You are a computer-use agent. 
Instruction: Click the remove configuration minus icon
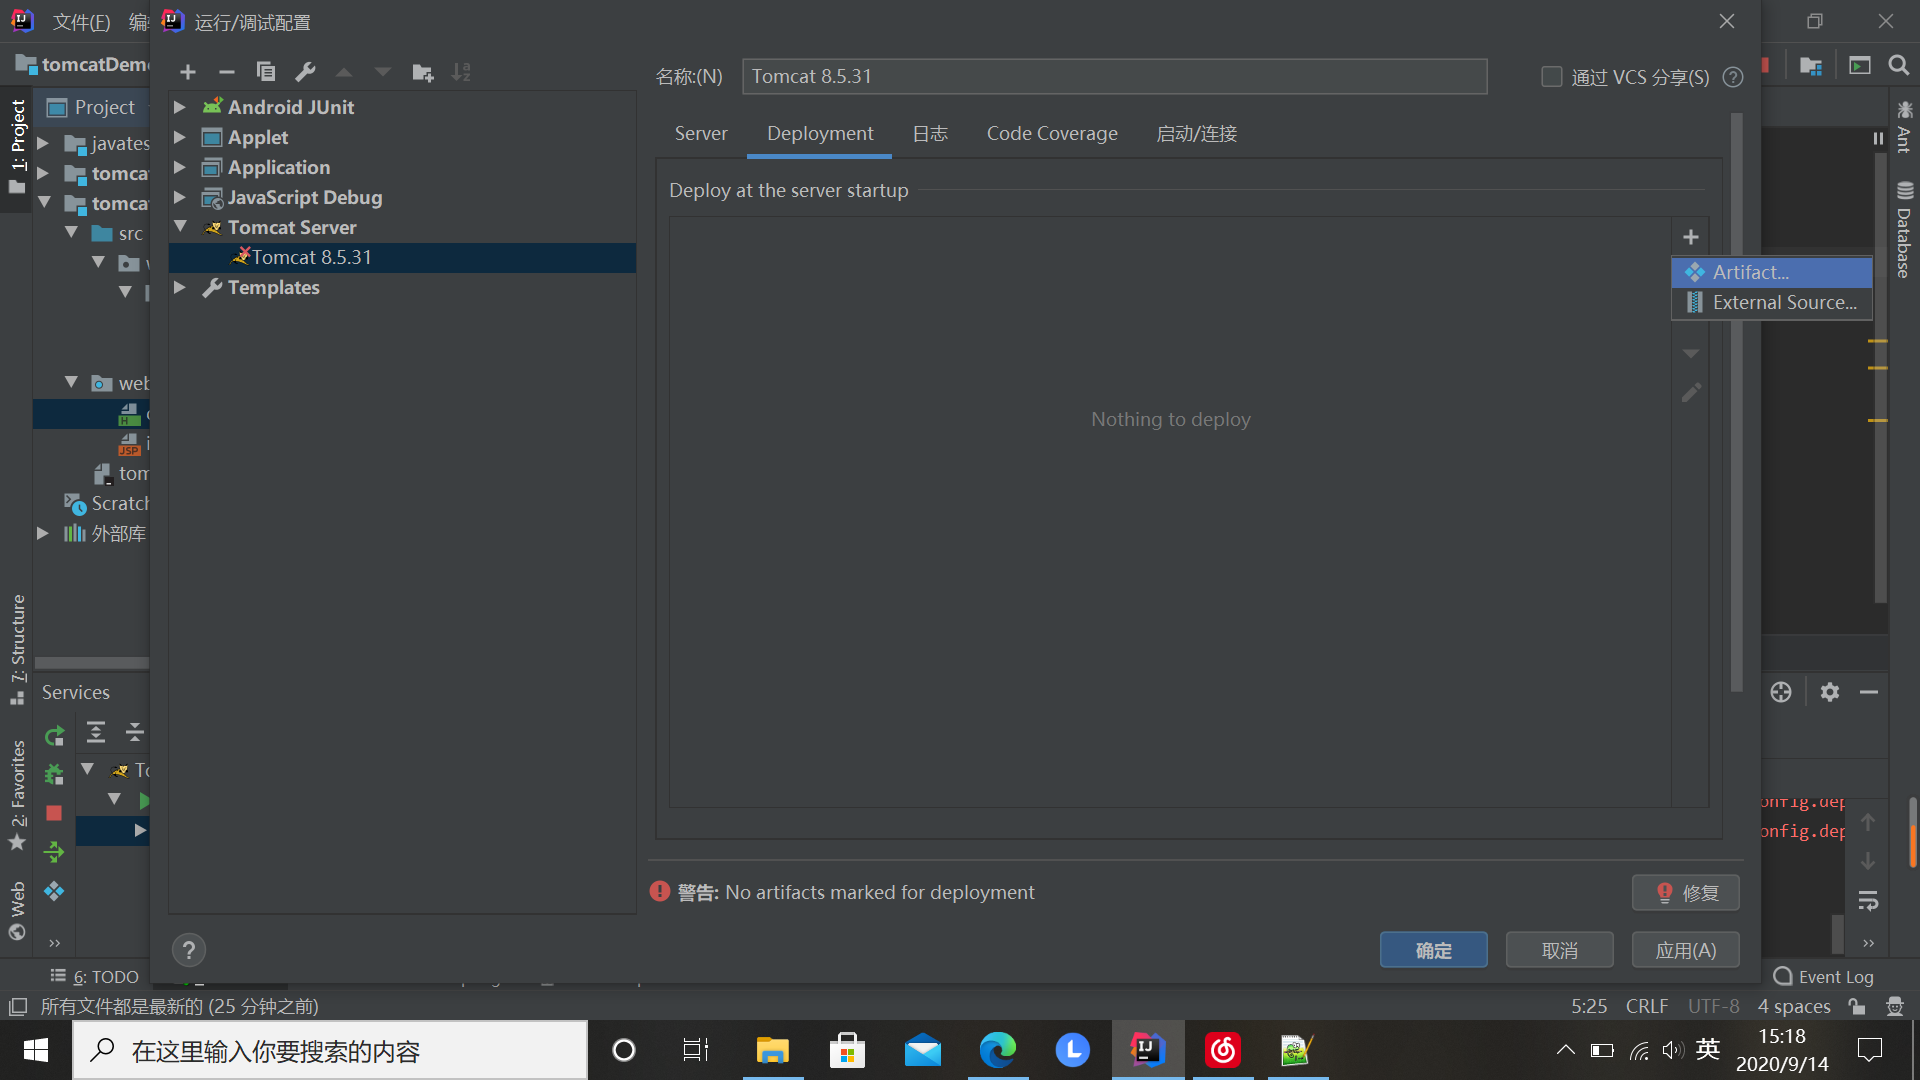[227, 72]
